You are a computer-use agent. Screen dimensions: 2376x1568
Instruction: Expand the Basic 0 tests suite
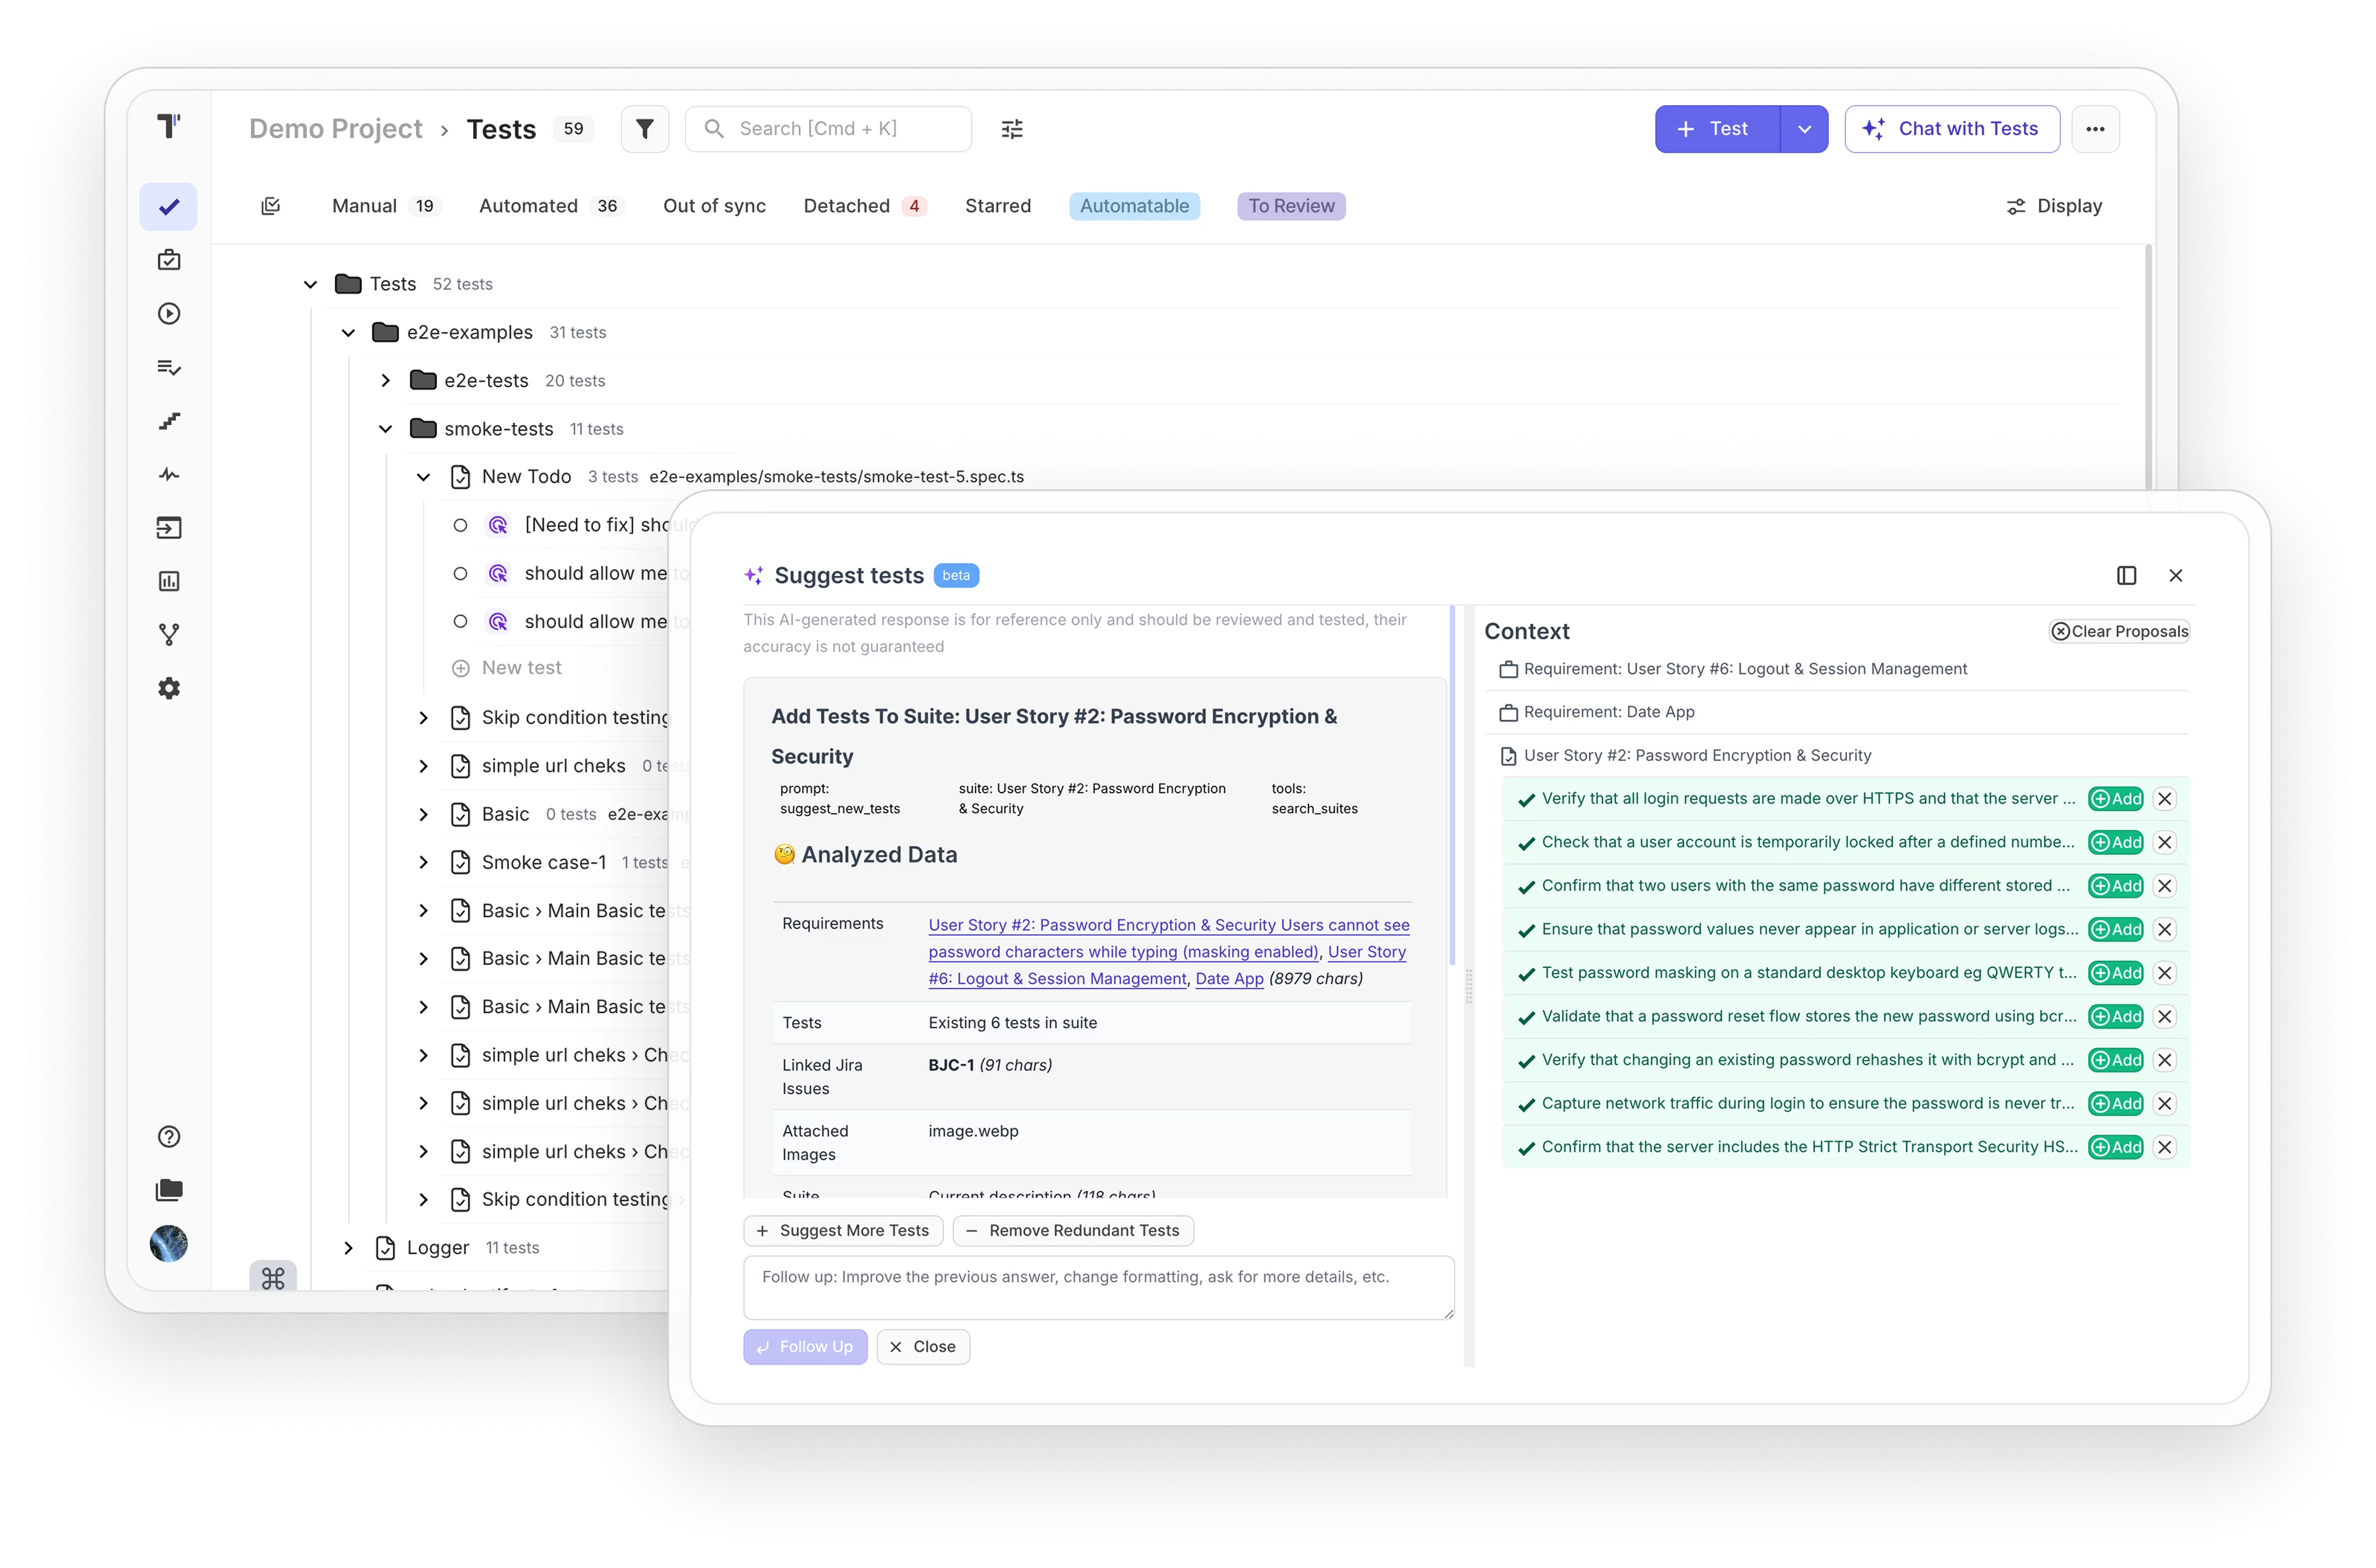pyautogui.click(x=423, y=814)
